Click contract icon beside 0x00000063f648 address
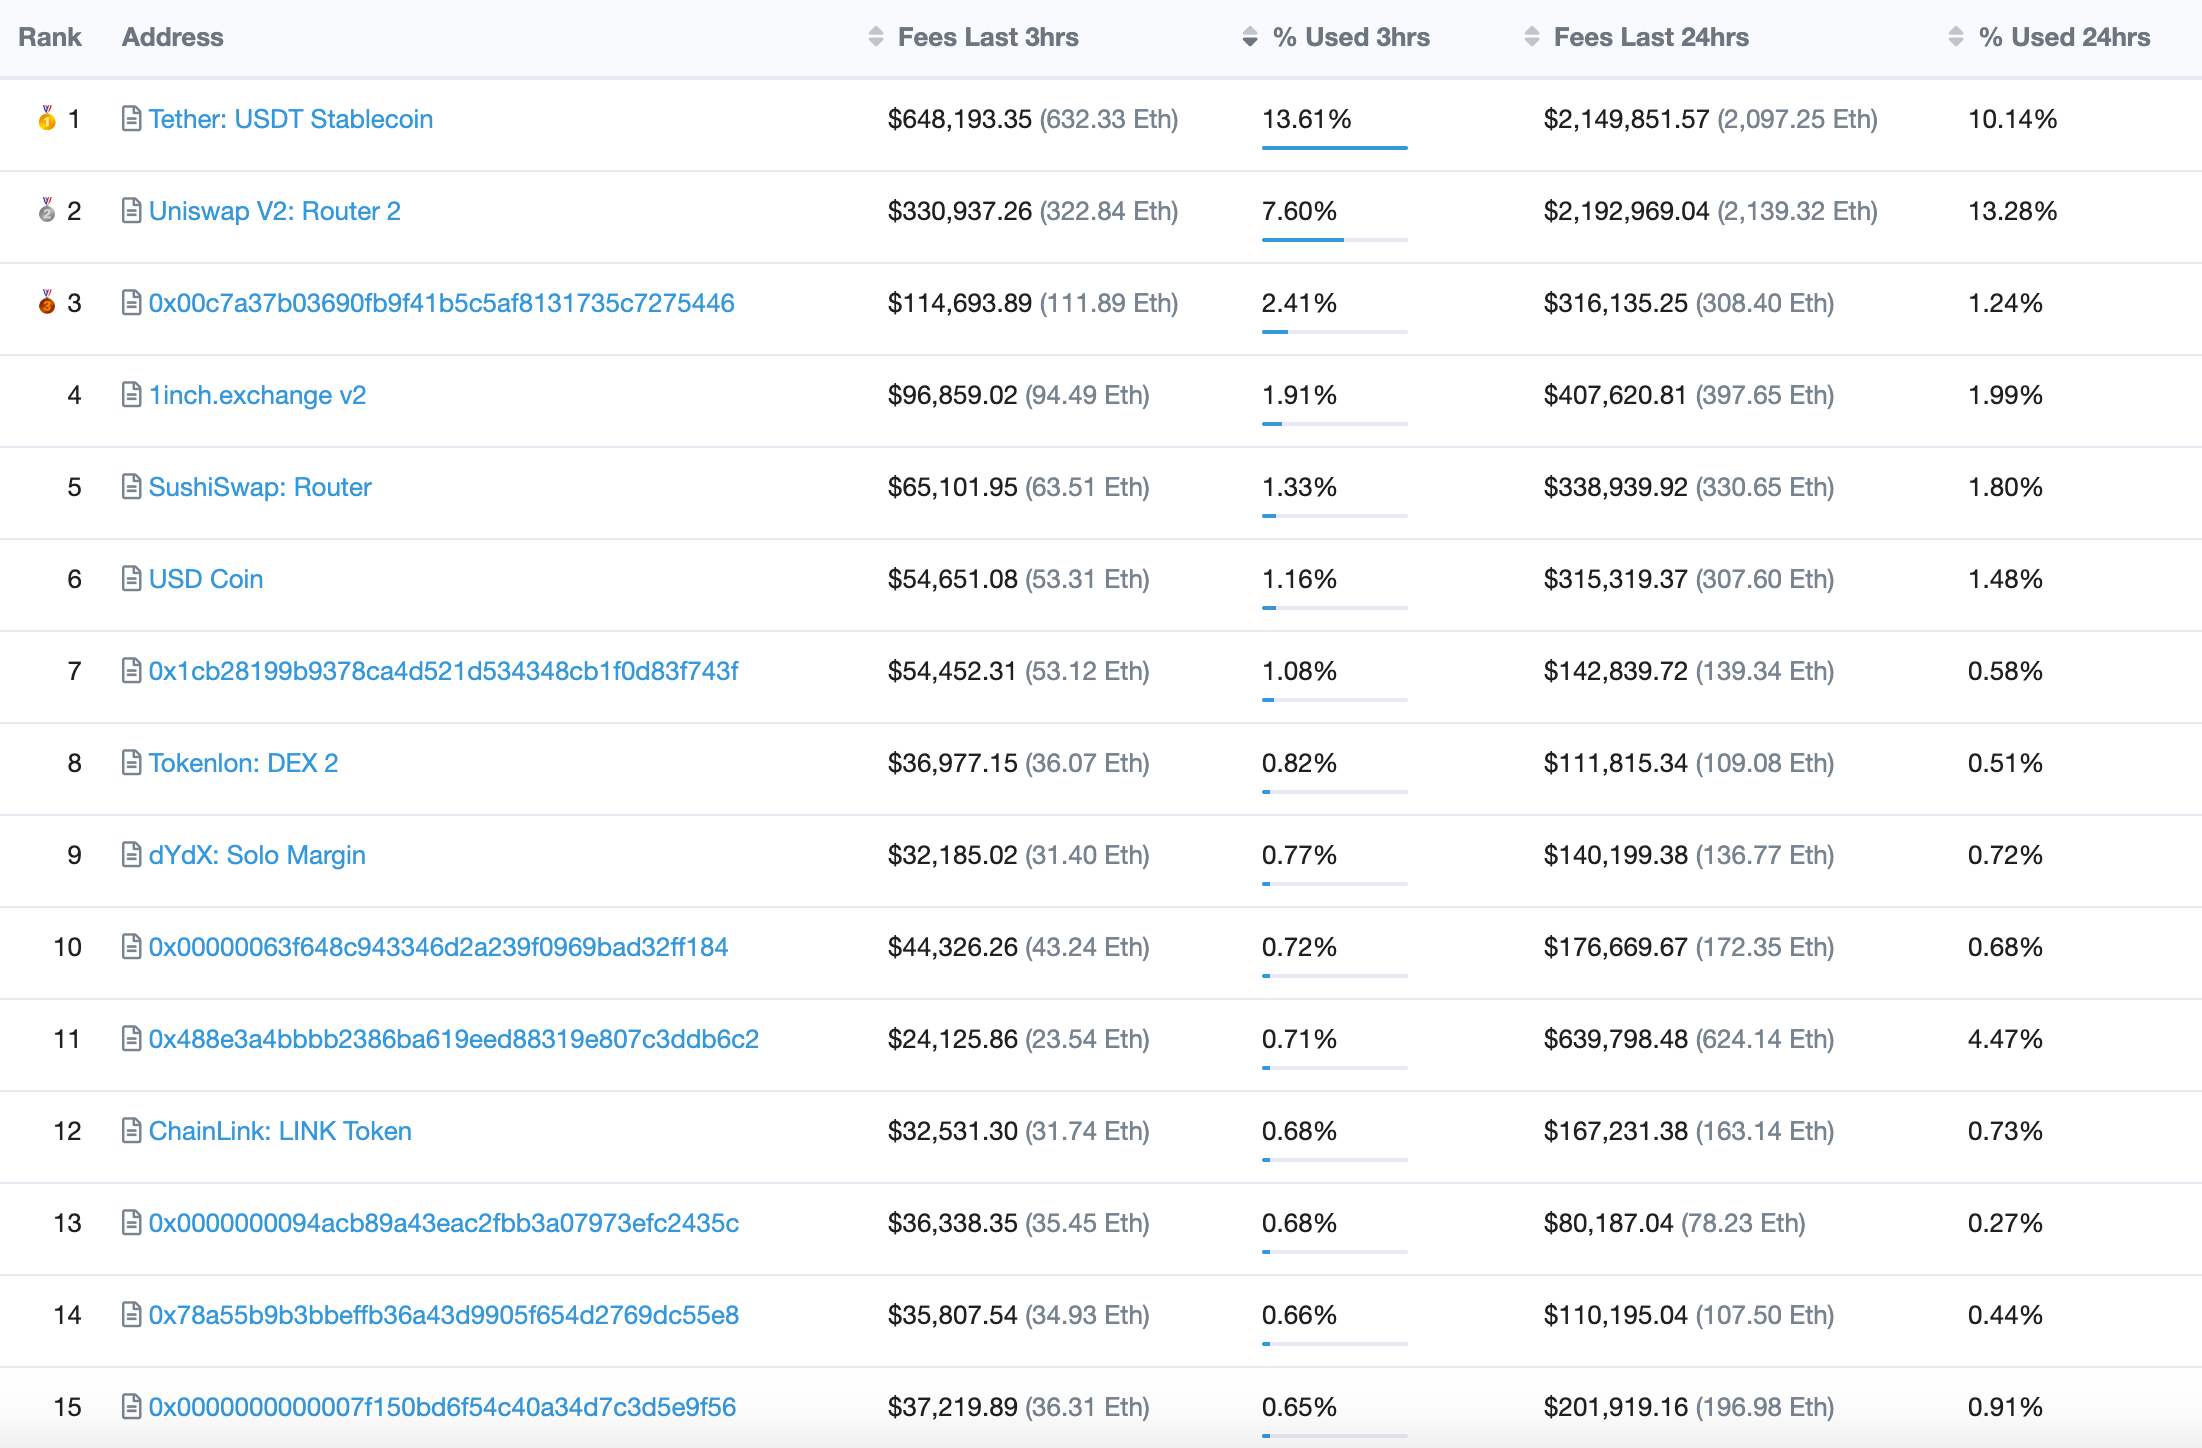This screenshot has height=1448, width=2202. coord(131,947)
